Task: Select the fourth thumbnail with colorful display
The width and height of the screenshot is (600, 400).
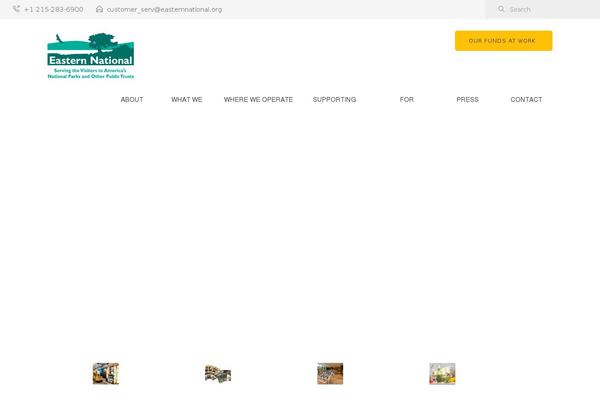Action: pyautogui.click(x=442, y=373)
